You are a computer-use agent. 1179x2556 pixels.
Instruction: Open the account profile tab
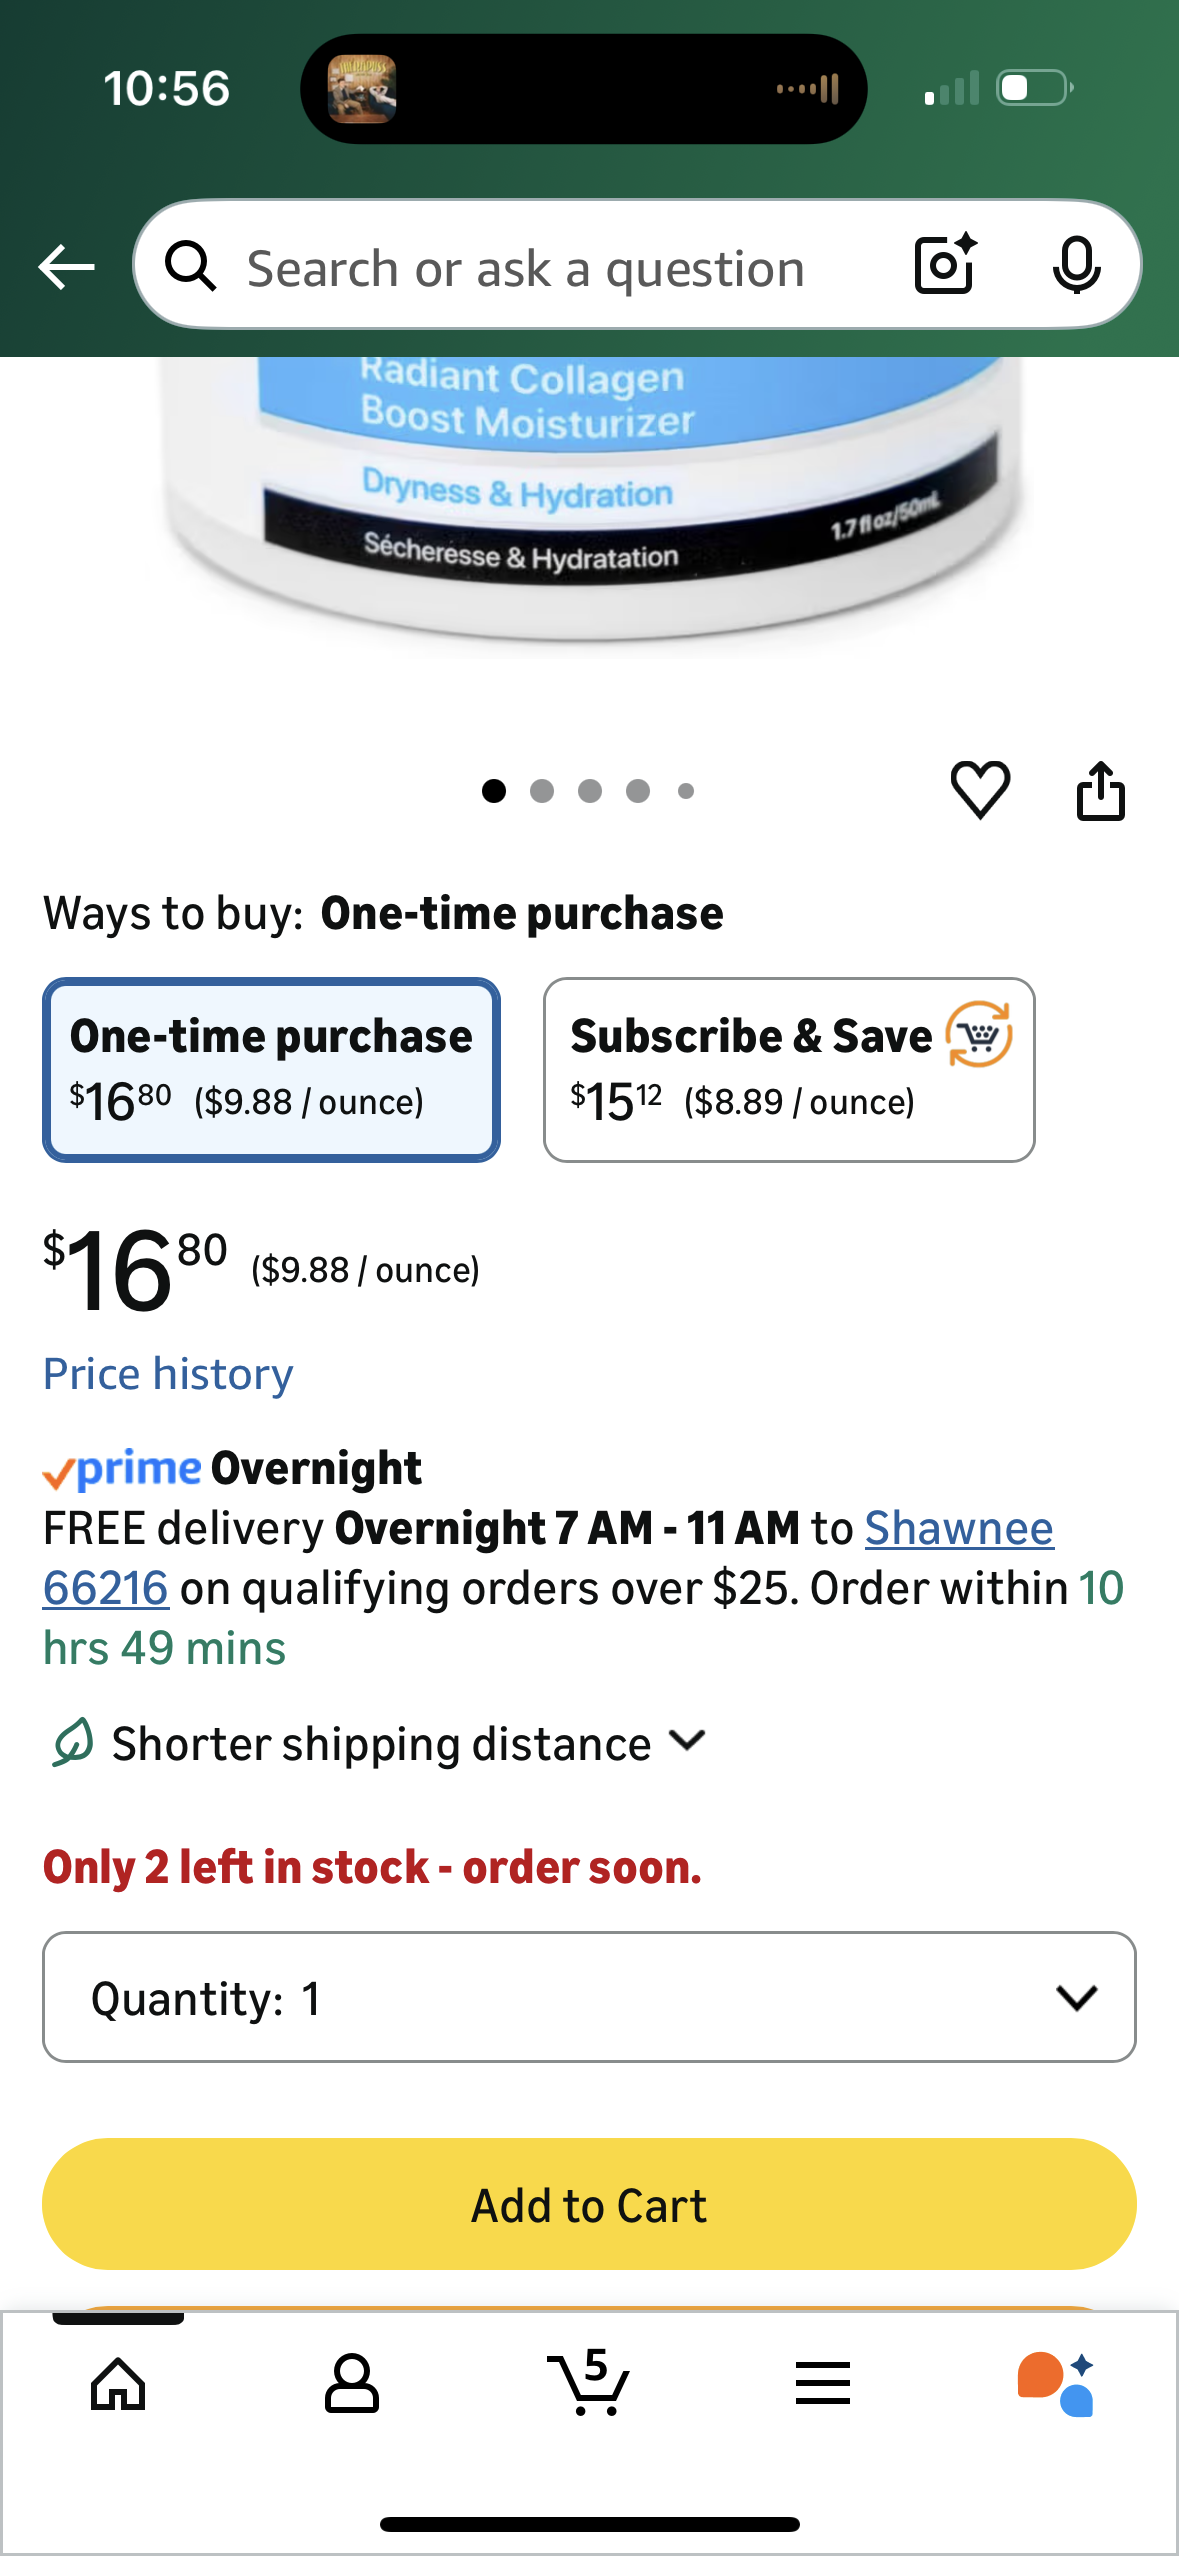pos(352,2384)
